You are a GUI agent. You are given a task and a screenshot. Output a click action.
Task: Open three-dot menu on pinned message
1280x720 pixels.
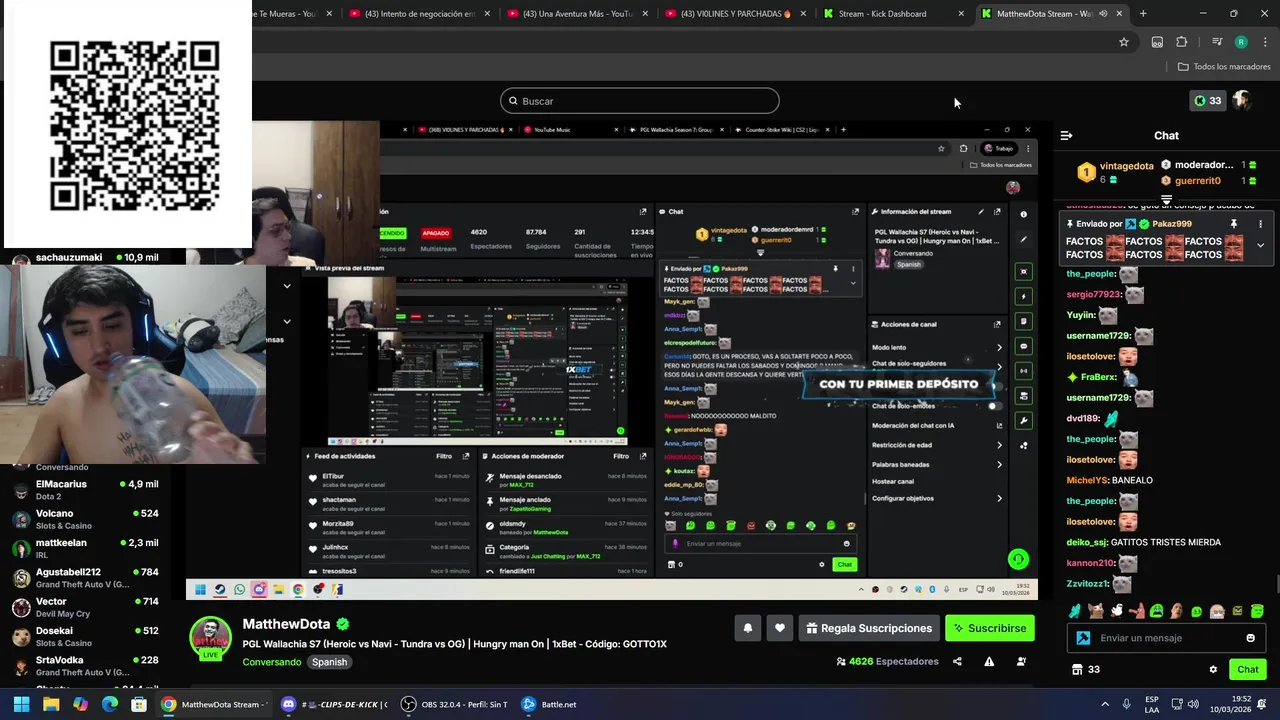(1260, 224)
